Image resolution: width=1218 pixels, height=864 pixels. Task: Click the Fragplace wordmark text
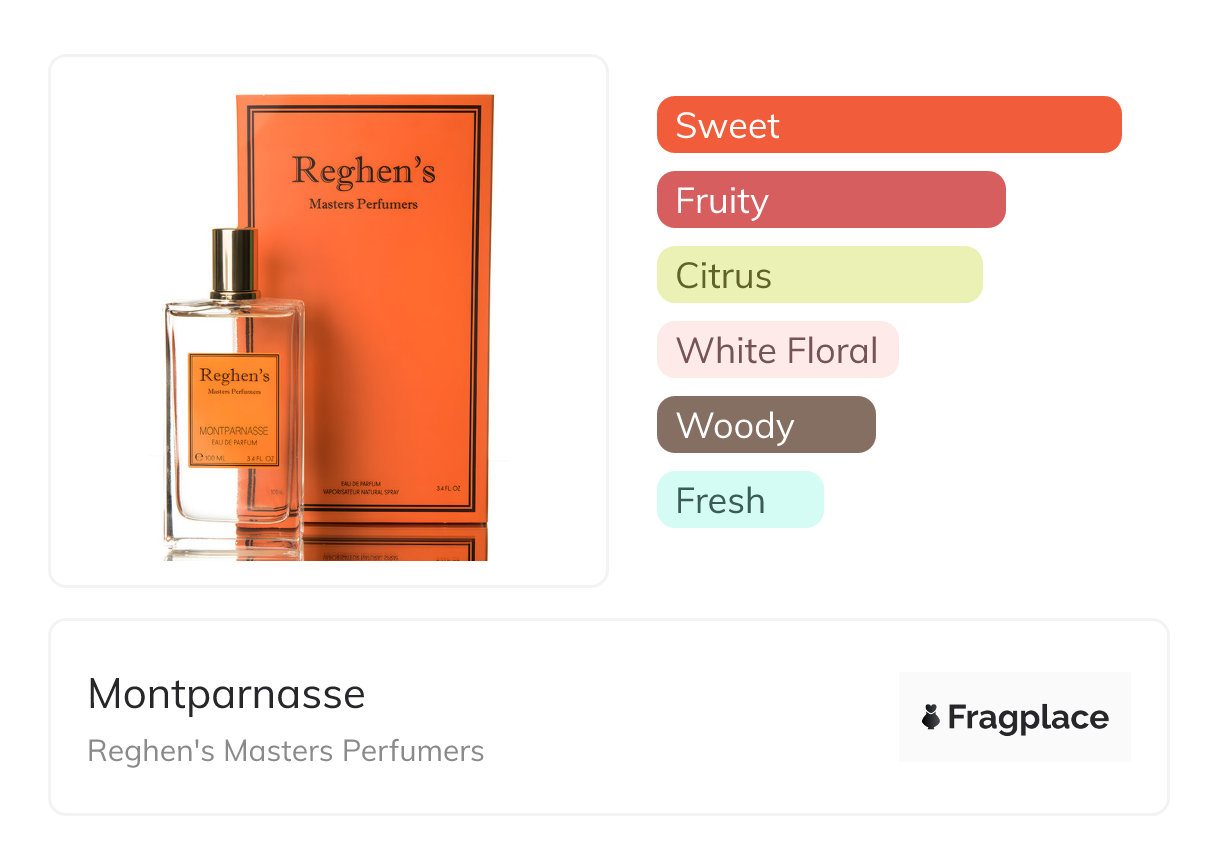click(1028, 718)
